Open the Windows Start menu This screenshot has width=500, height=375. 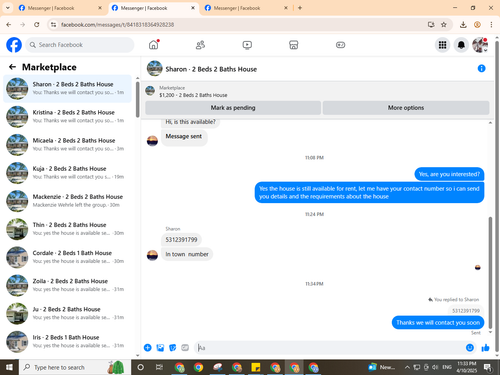pyautogui.click(x=9, y=367)
